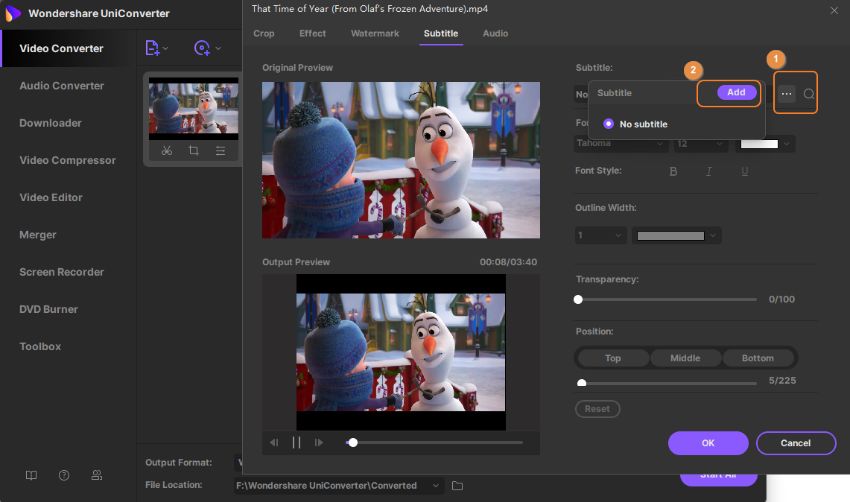The width and height of the screenshot is (850, 502).
Task: Expand the File Location path dropdown
Action: click(435, 486)
